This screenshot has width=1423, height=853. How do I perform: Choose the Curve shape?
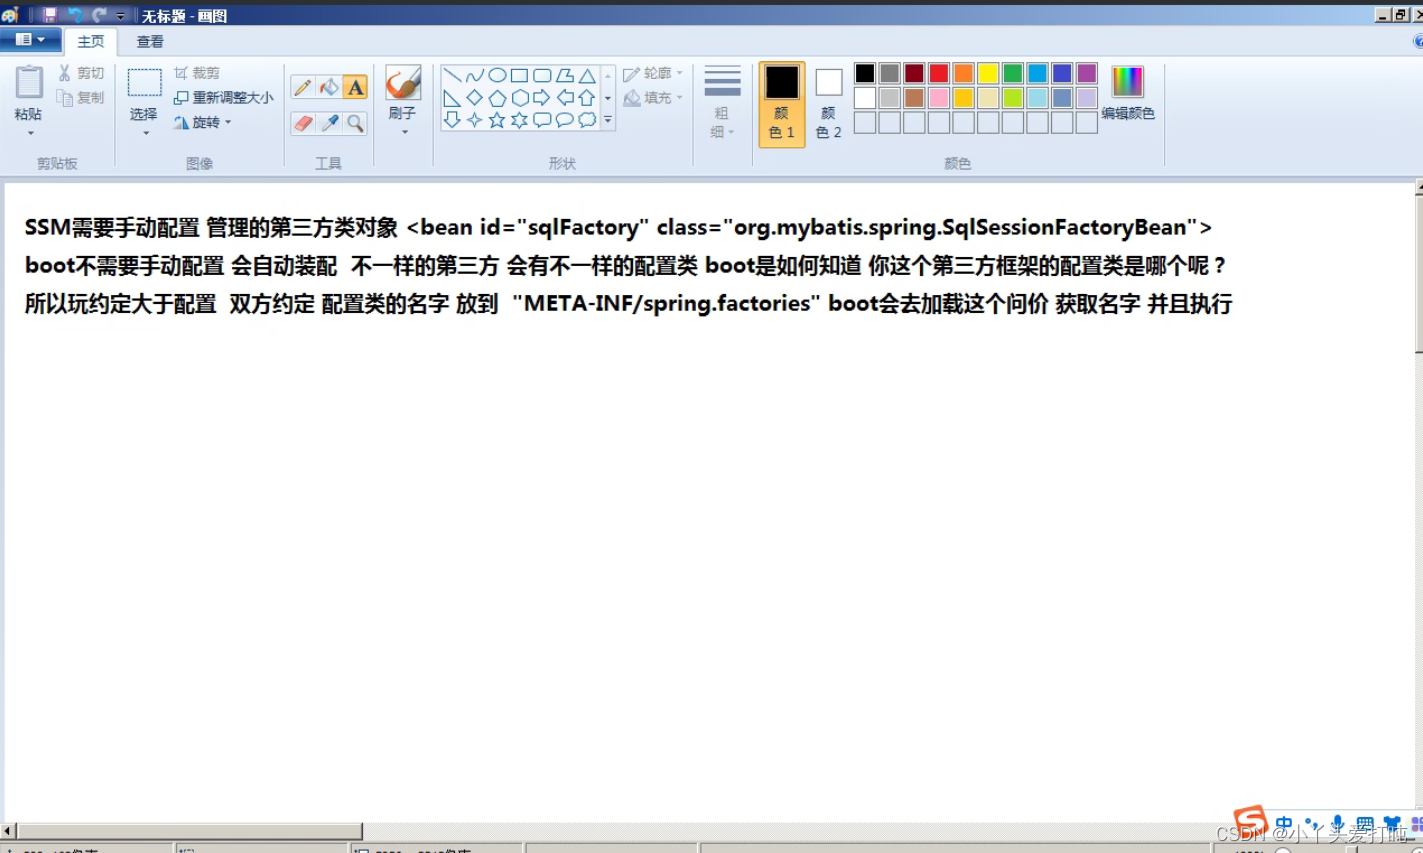click(475, 75)
